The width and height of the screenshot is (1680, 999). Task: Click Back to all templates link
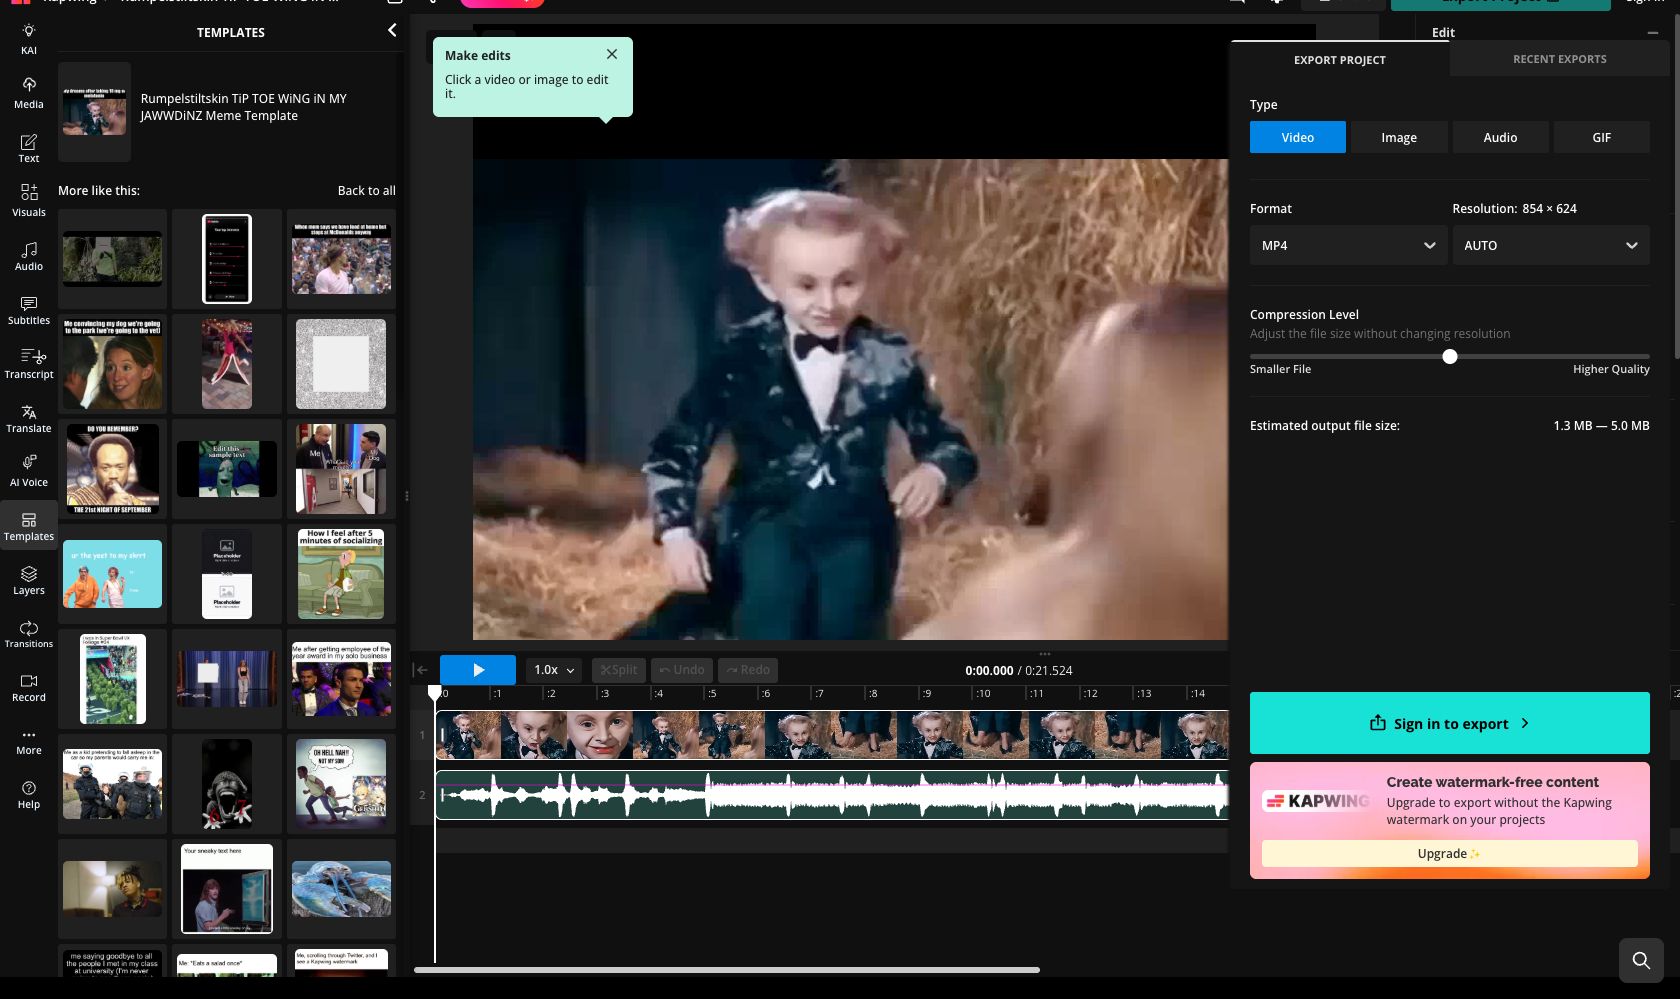pyautogui.click(x=366, y=190)
